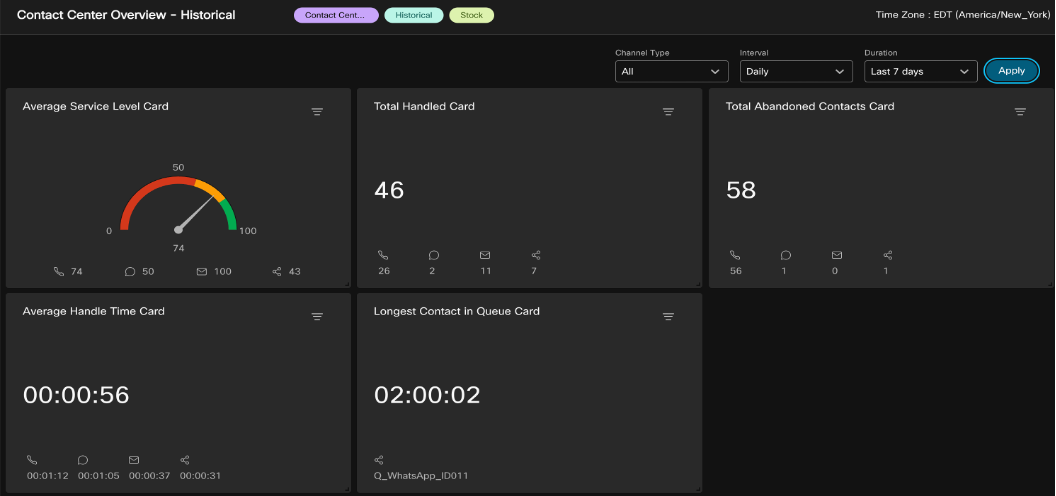Open filter on Total Abandoned Contacts Card
Screen dimensions: 1056x496
(1020, 112)
